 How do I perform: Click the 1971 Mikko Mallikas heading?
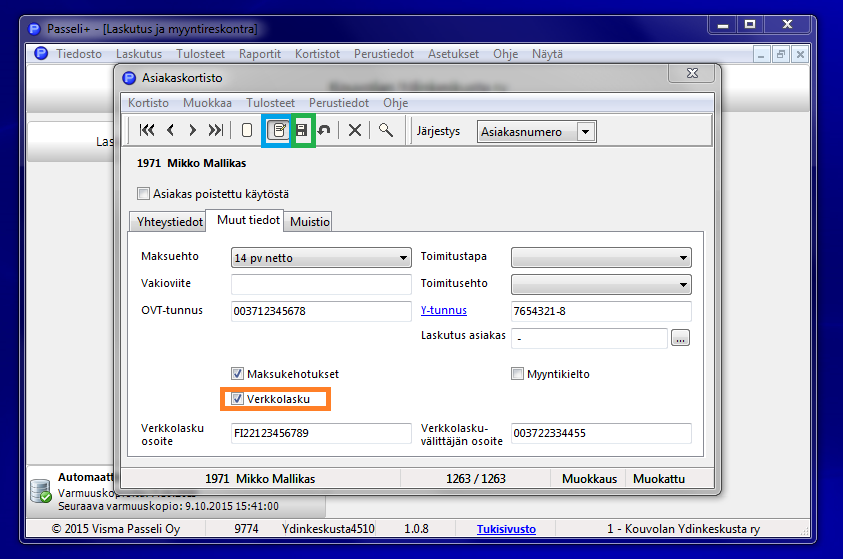coord(191,163)
